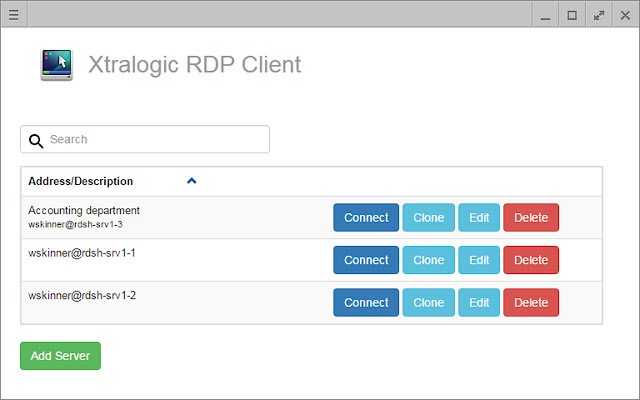640x400 pixels.
Task: Edit the wskinner@rdsh-srv1-2 entry
Action: pos(479,302)
